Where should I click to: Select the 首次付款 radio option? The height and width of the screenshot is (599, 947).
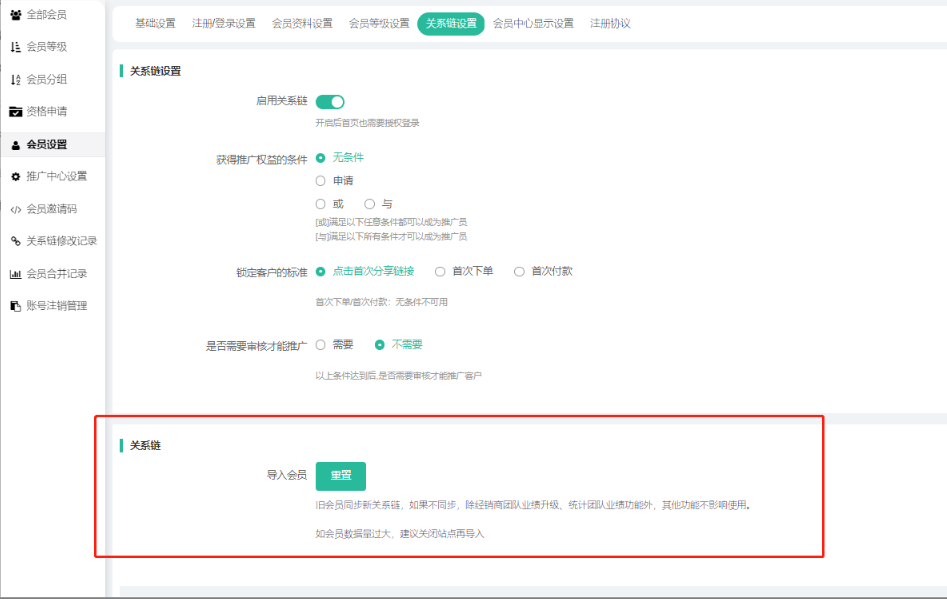(x=519, y=271)
